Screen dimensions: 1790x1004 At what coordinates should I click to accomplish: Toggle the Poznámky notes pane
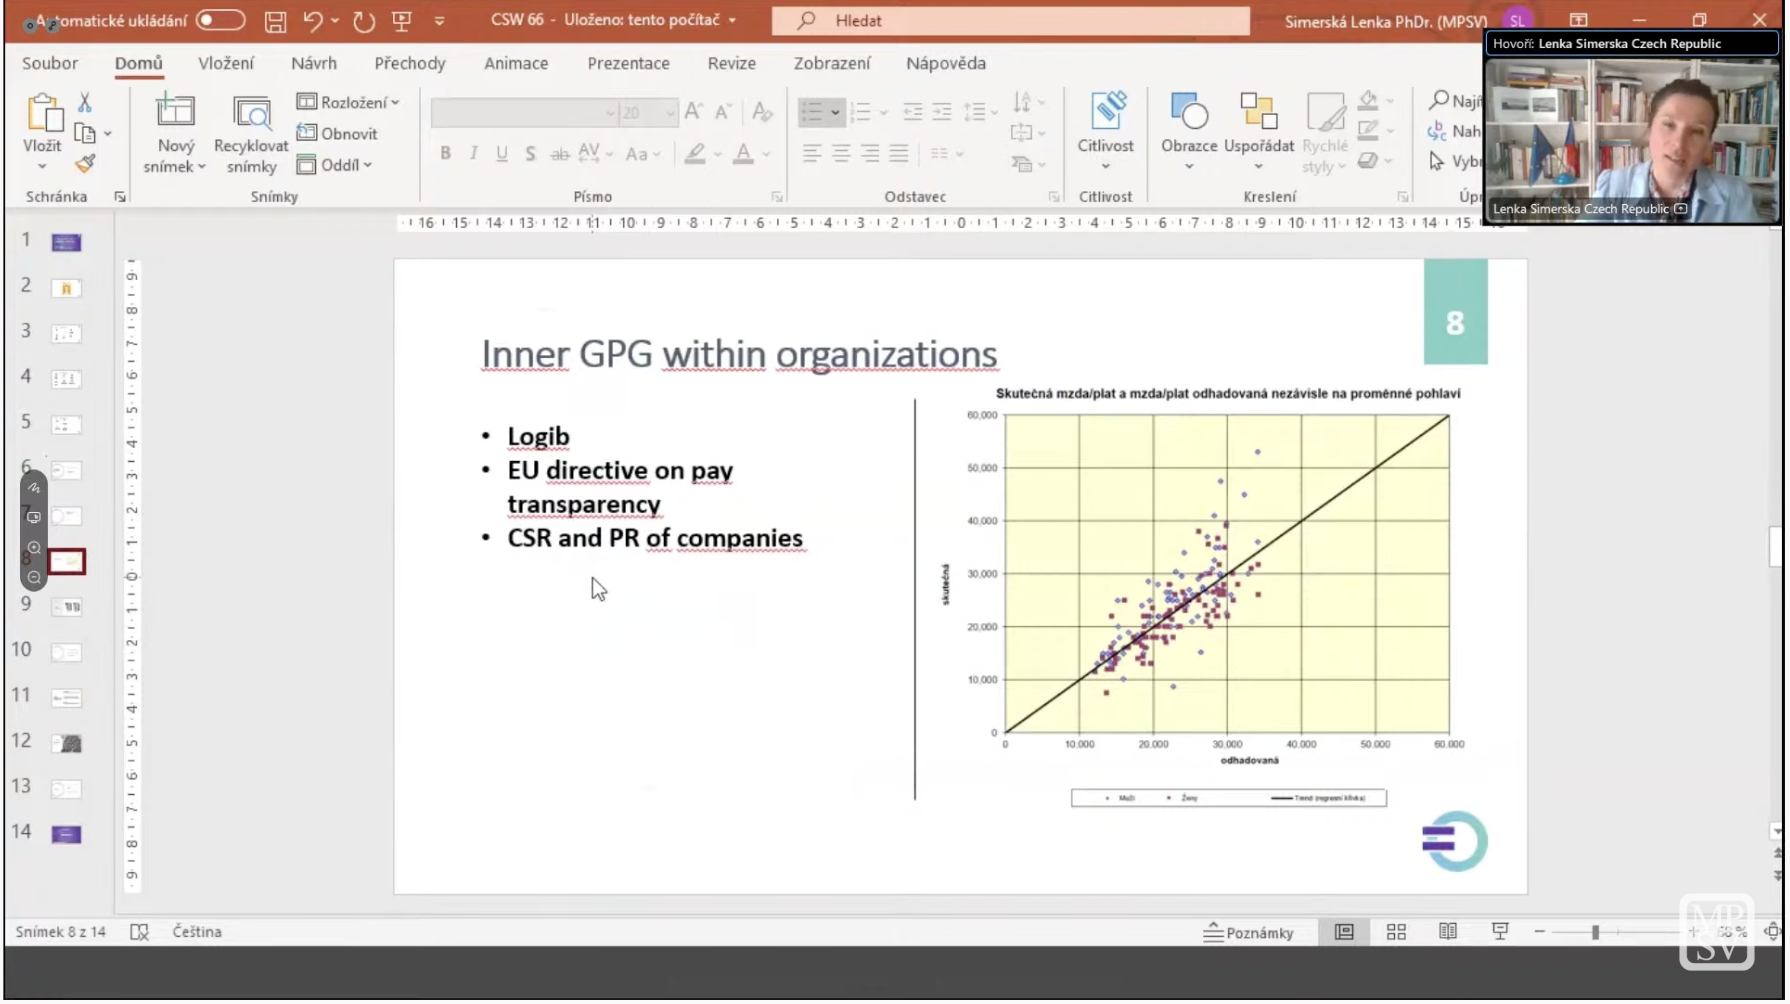tap(1248, 932)
